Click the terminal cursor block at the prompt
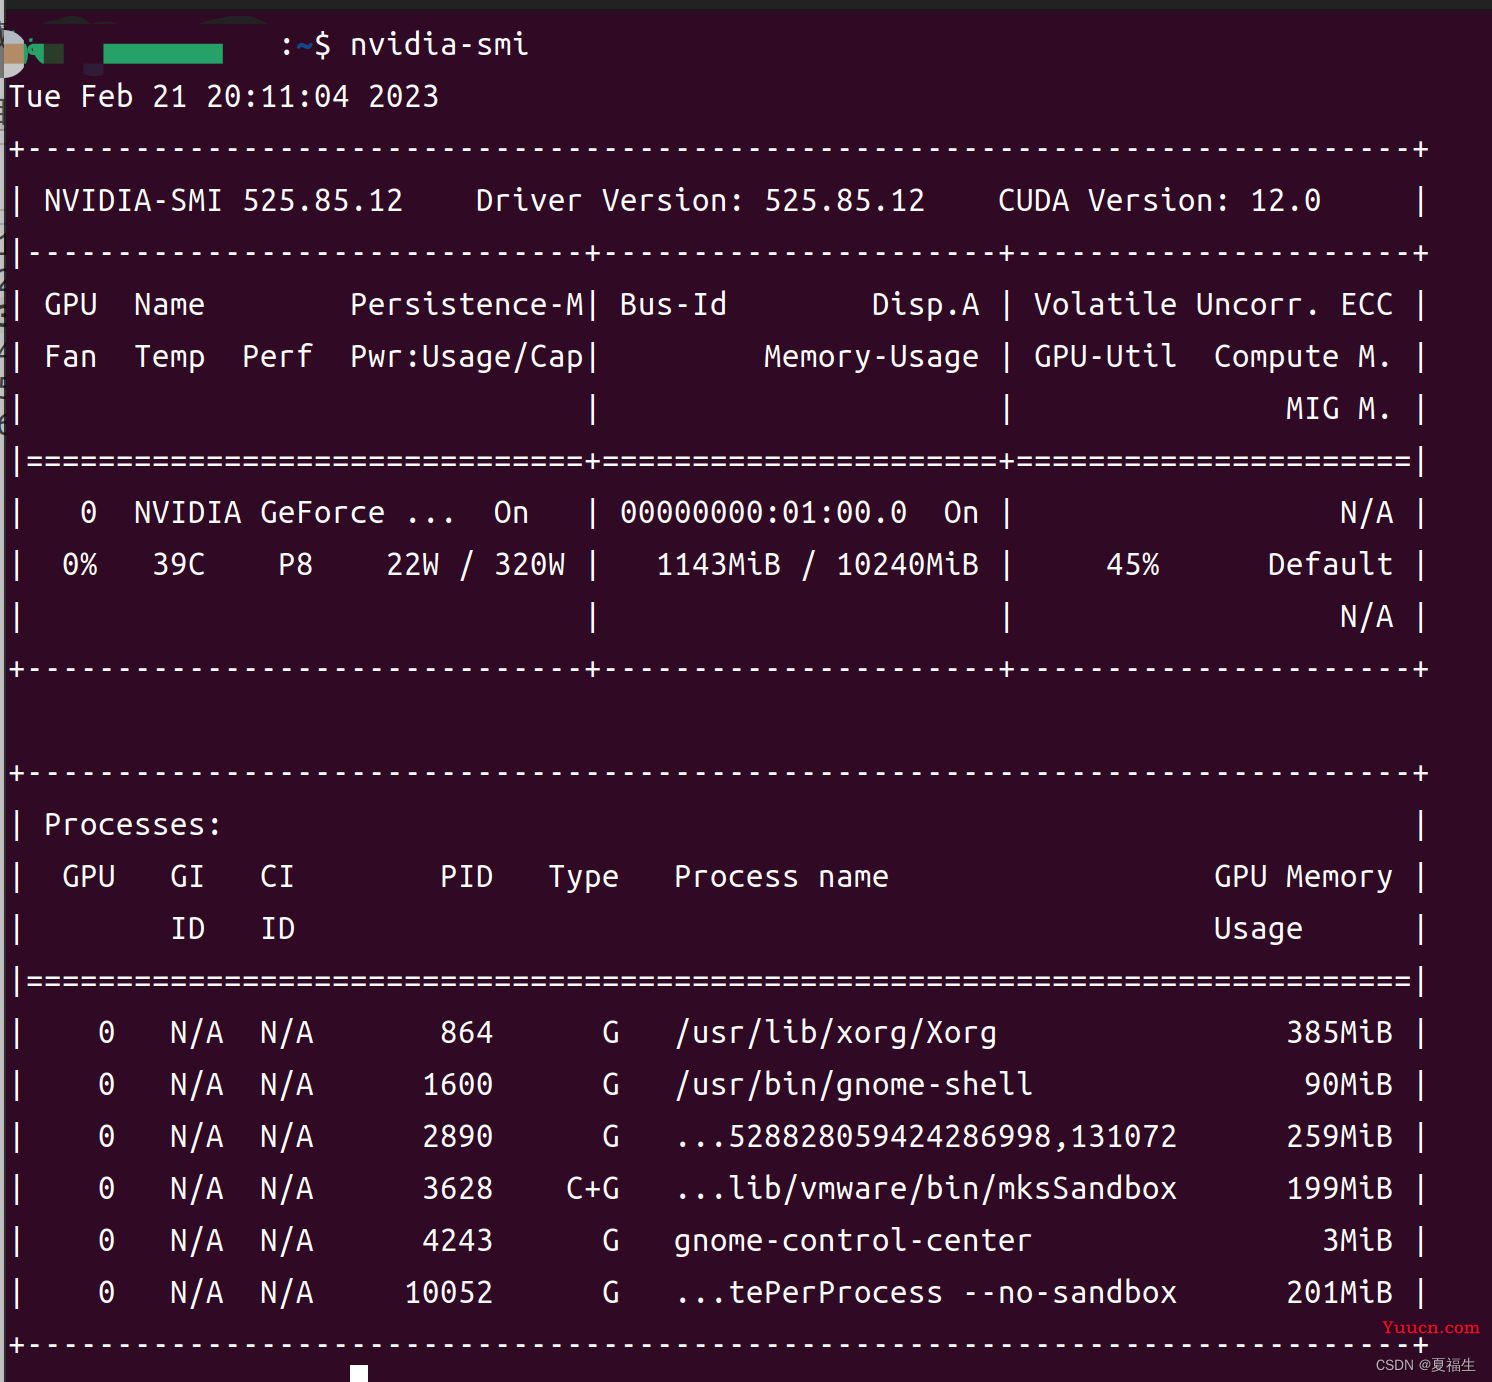Screen dimensions: 1492x1382 pyautogui.click(x=359, y=1373)
